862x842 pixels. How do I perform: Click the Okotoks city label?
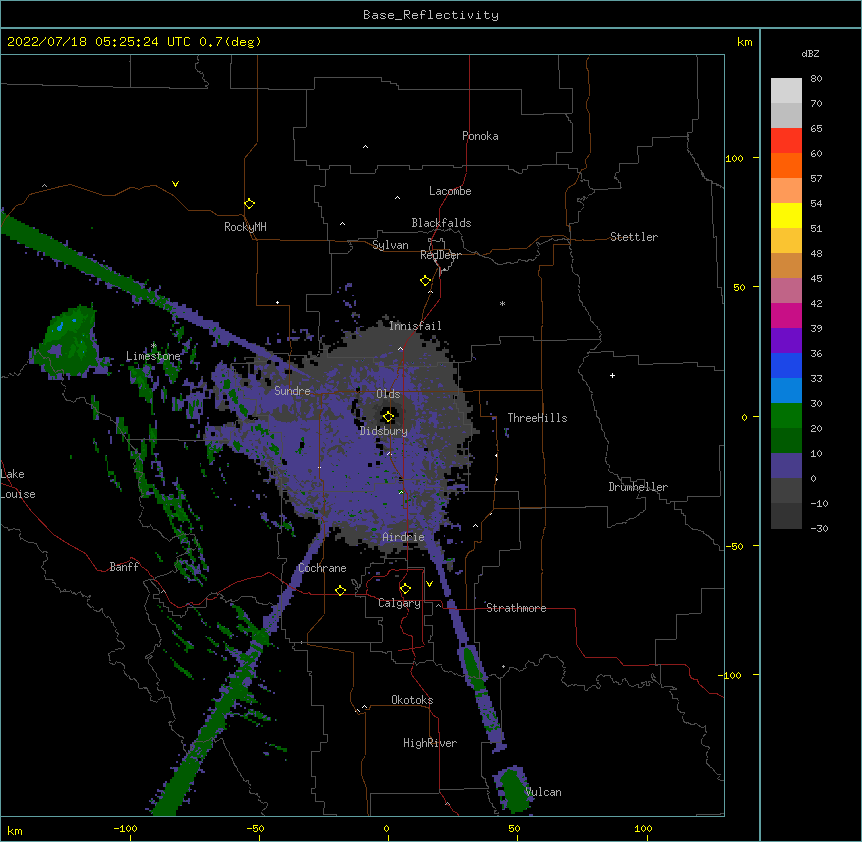412,700
